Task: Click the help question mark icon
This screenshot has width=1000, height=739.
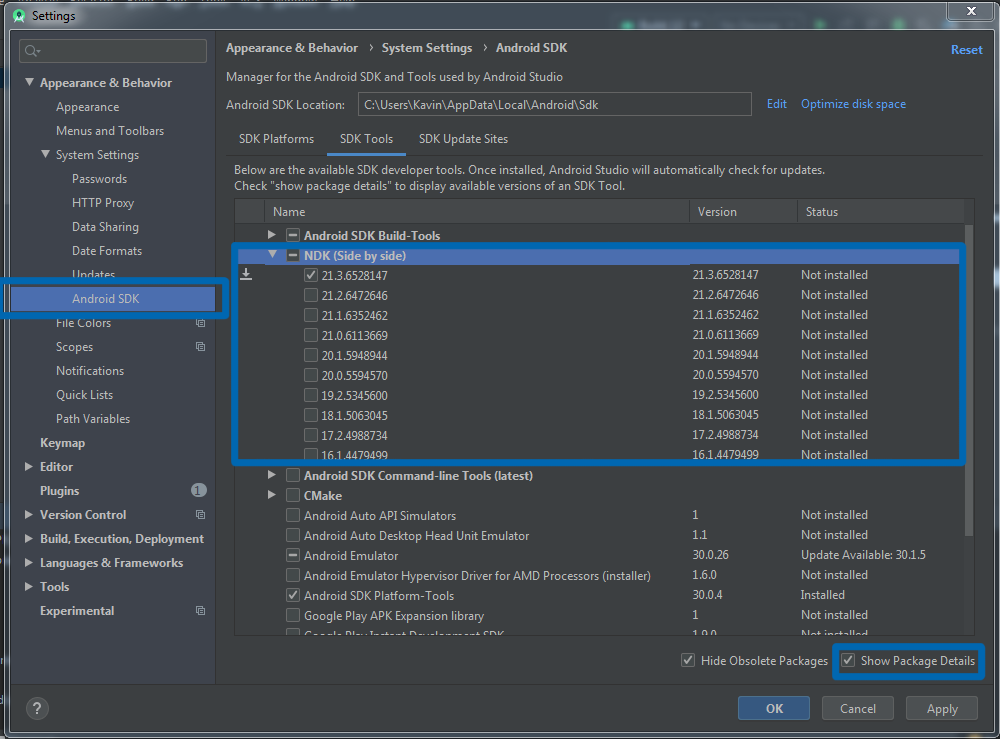Action: (x=37, y=708)
